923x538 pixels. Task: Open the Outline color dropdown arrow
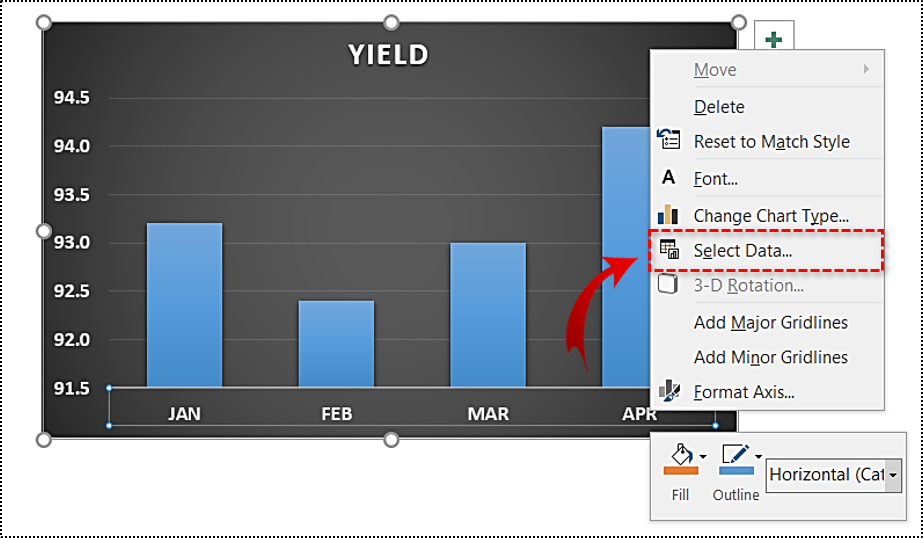(758, 456)
